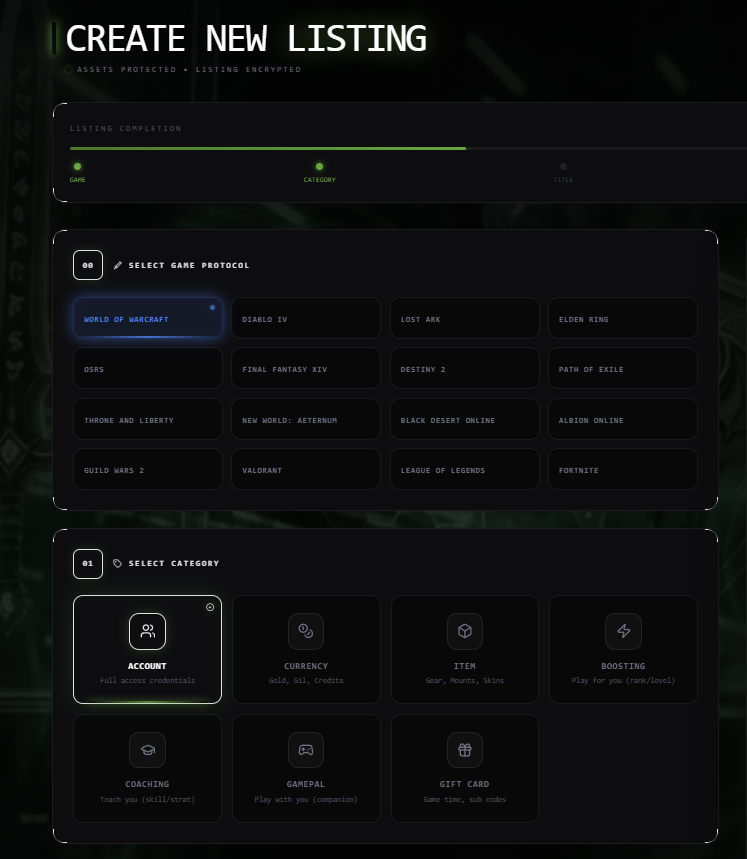Choose Black Desert Online
This screenshot has width=747, height=859.
[x=464, y=419]
